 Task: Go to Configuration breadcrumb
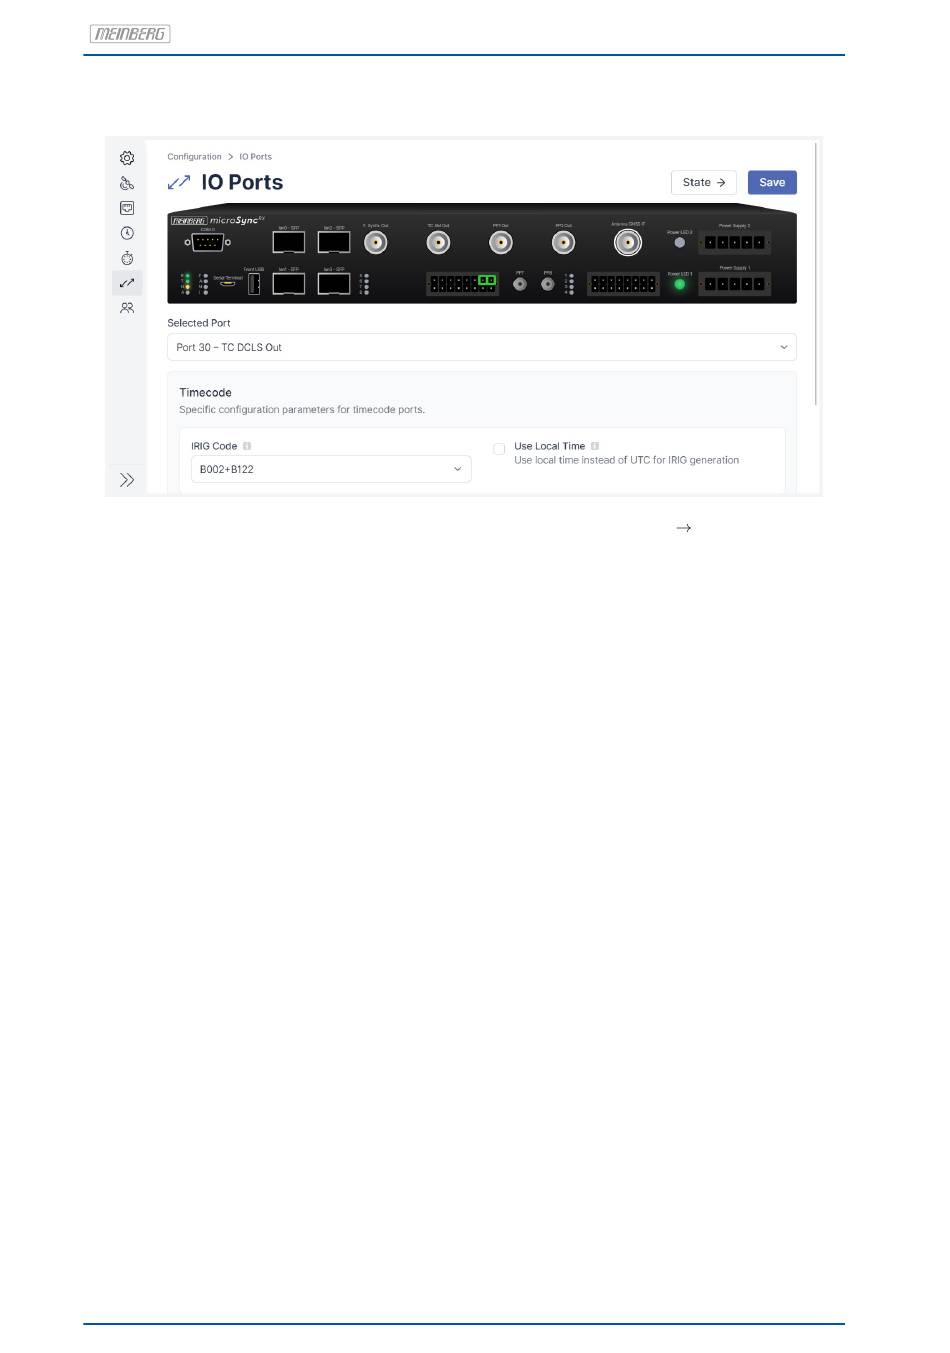[194, 157]
